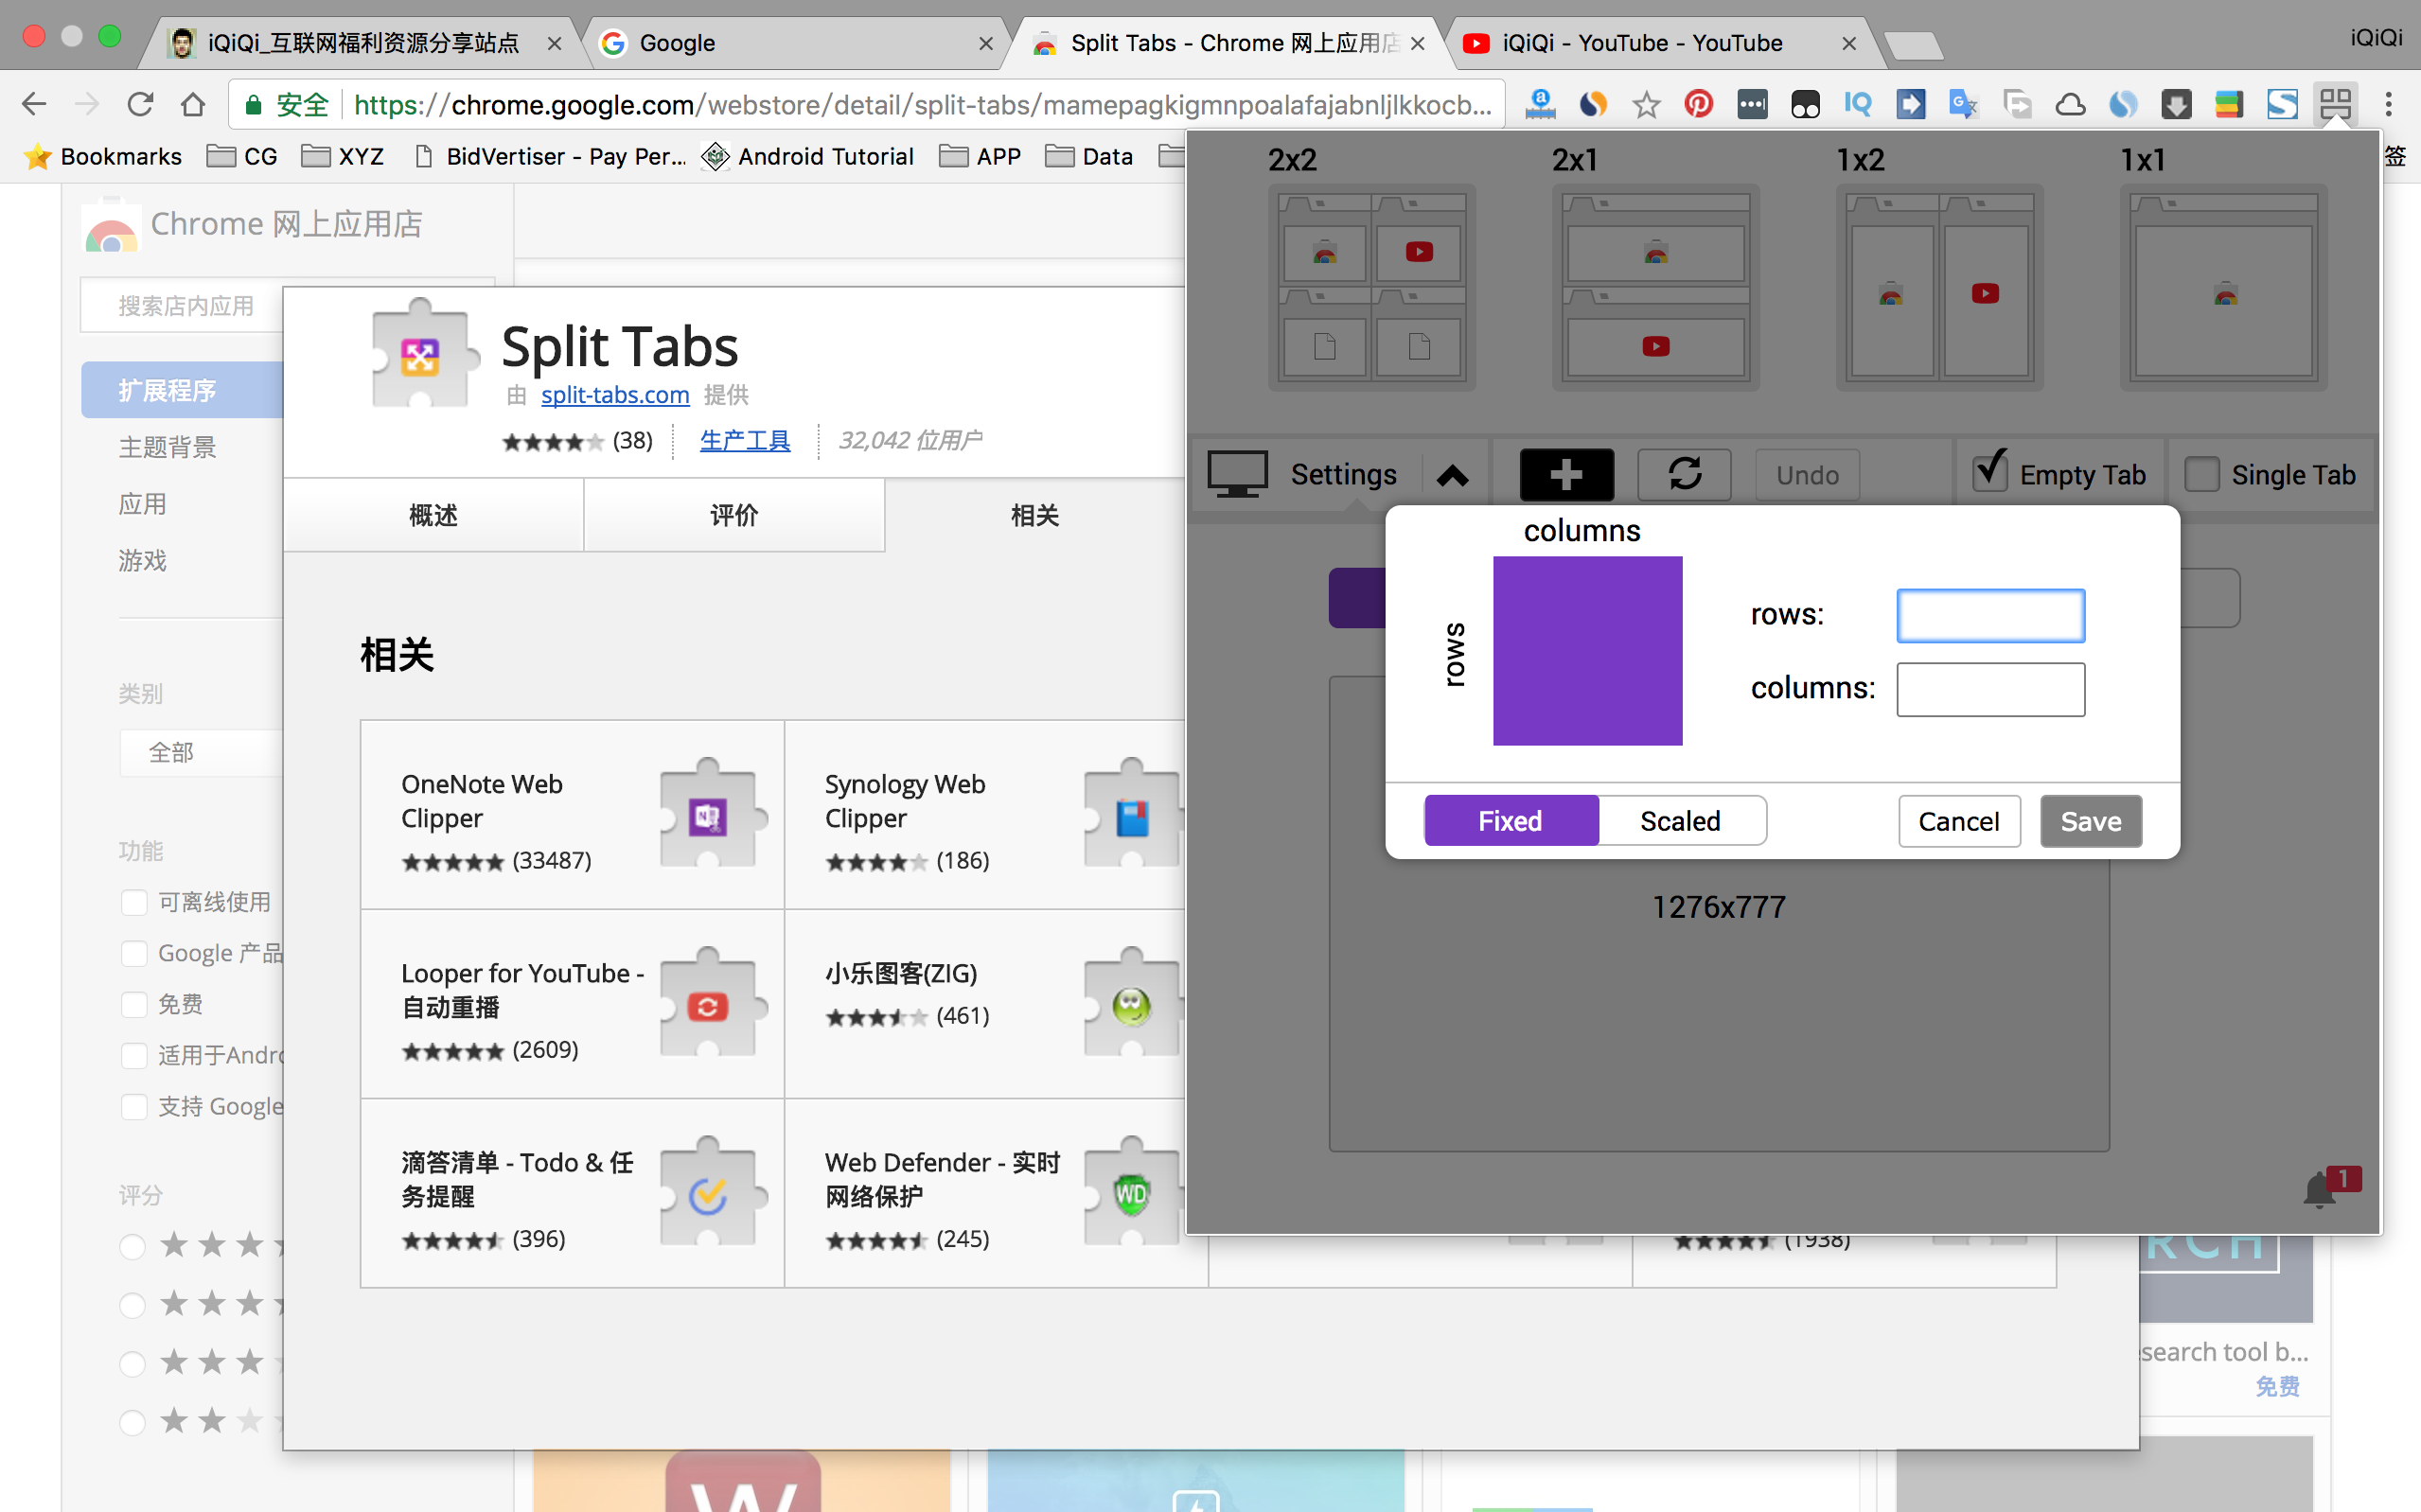Select the 1x1 single layout thumbnail

tap(2223, 287)
